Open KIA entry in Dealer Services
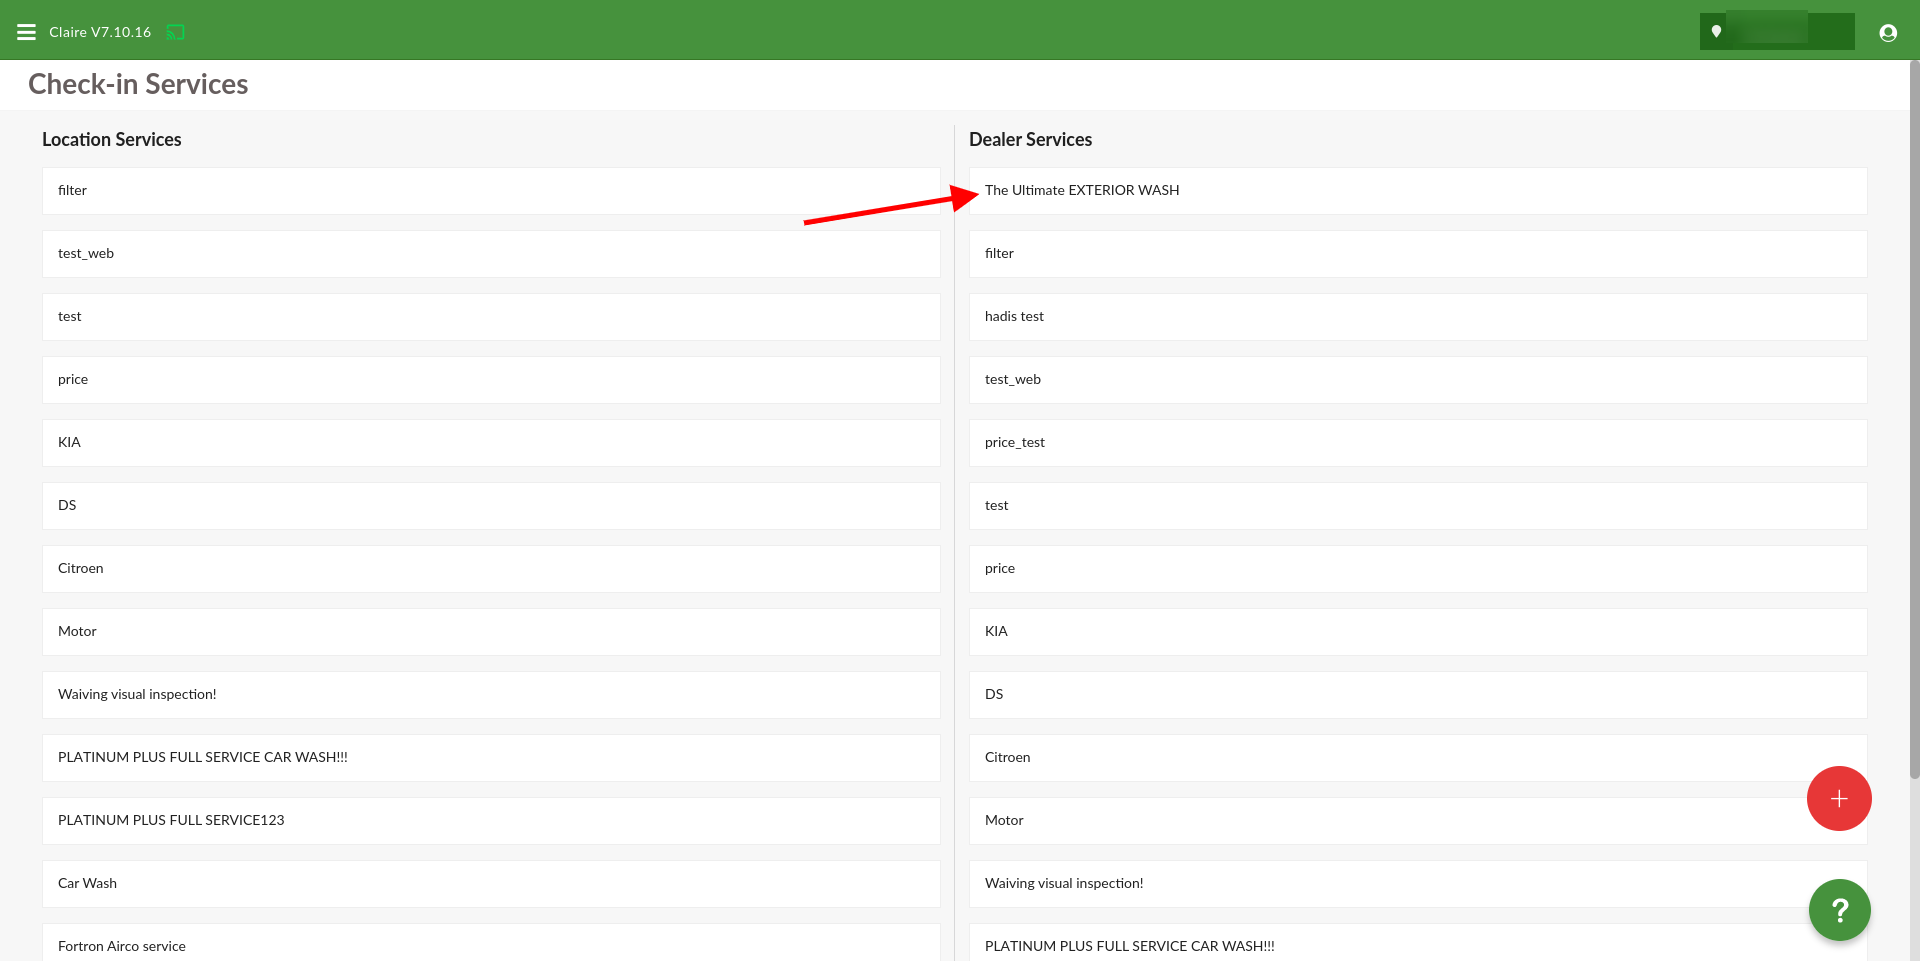 tap(1417, 632)
